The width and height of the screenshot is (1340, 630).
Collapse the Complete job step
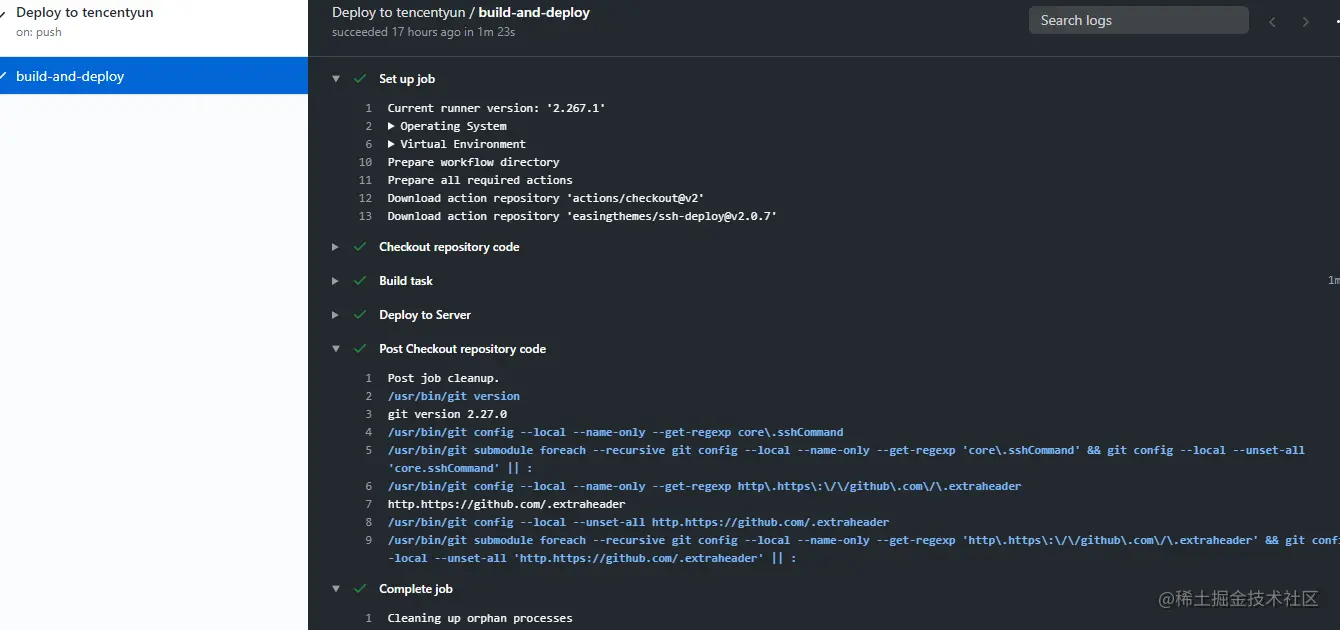tap(336, 589)
